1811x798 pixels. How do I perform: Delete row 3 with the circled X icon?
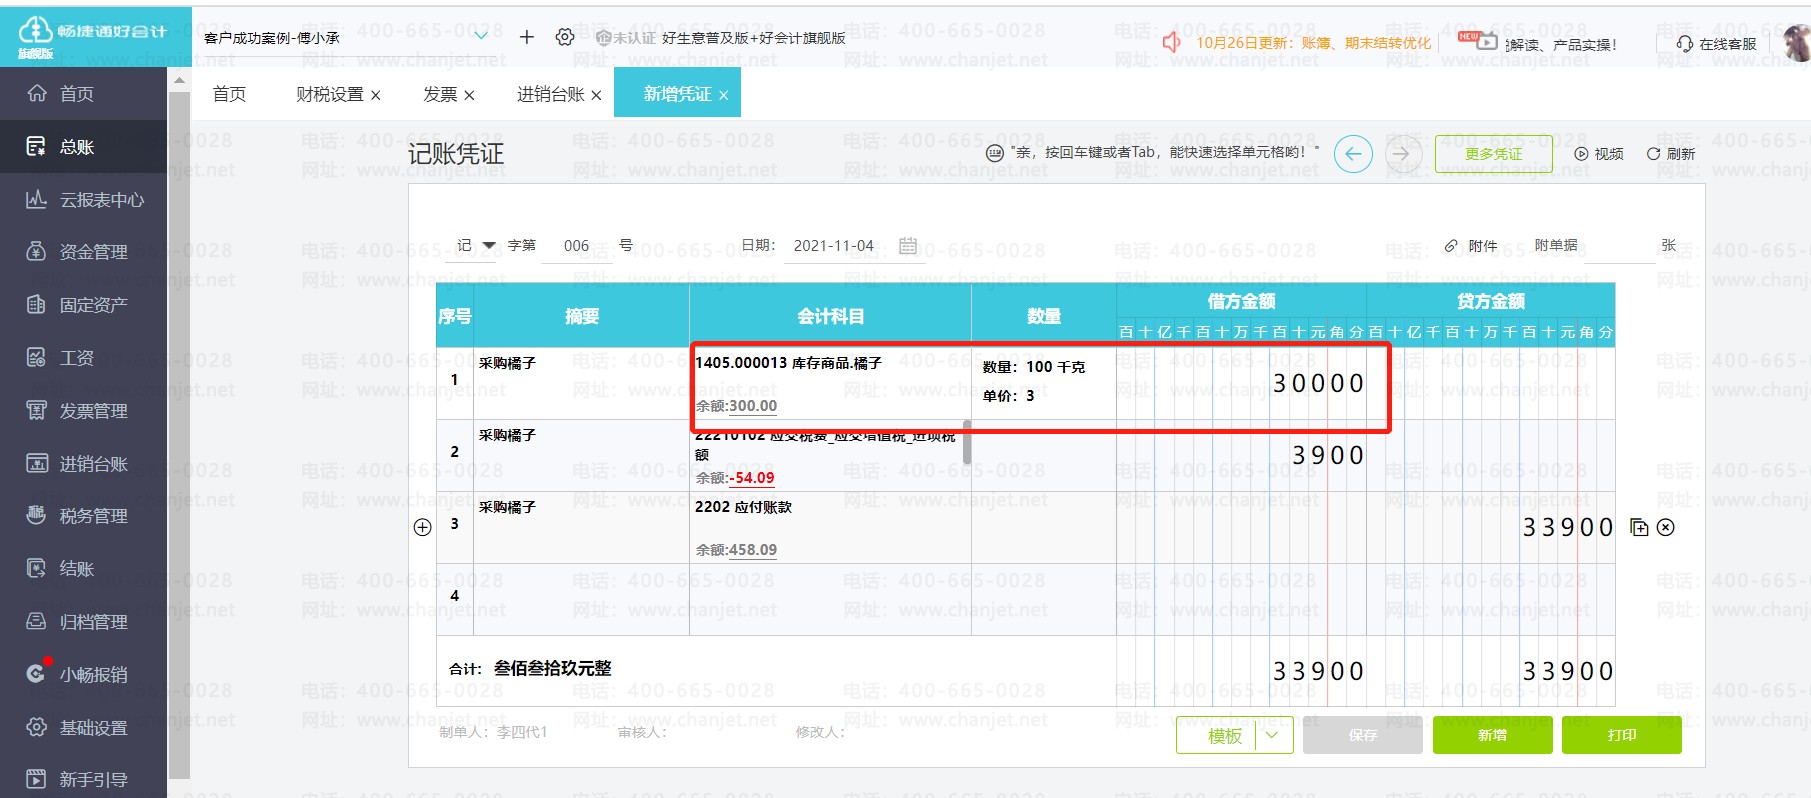1666,527
